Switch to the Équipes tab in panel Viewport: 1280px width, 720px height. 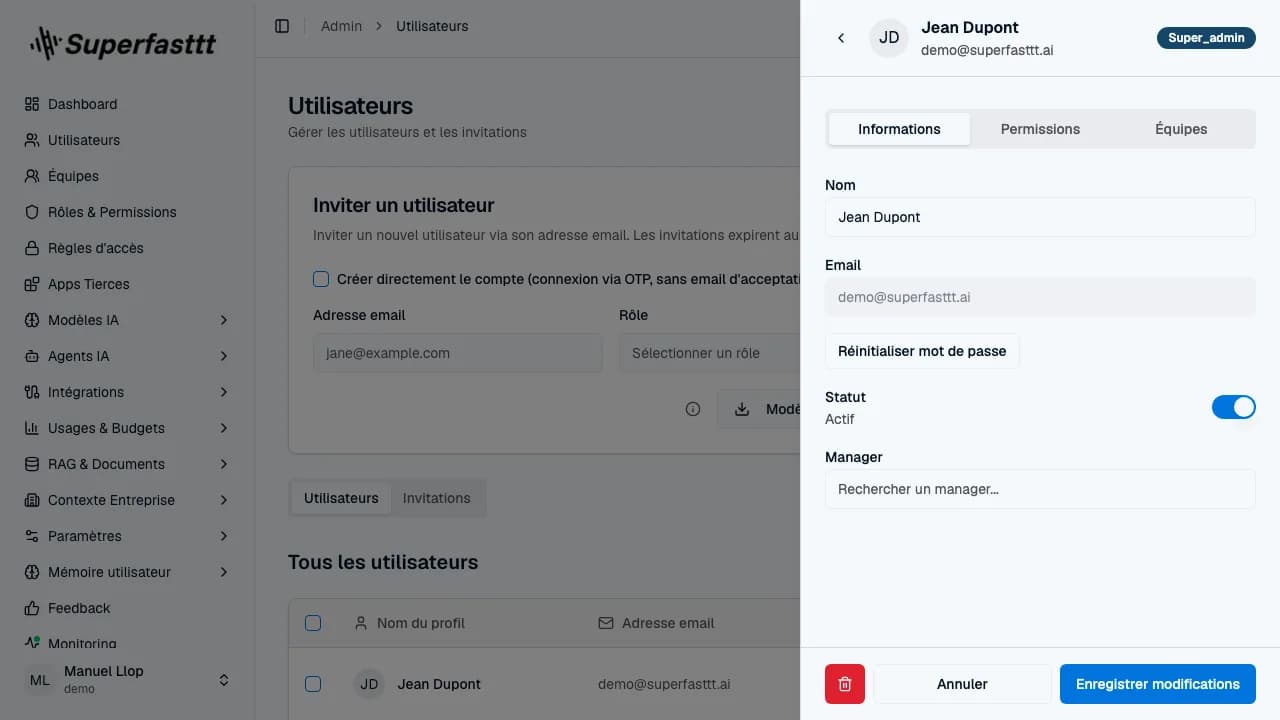point(1181,129)
